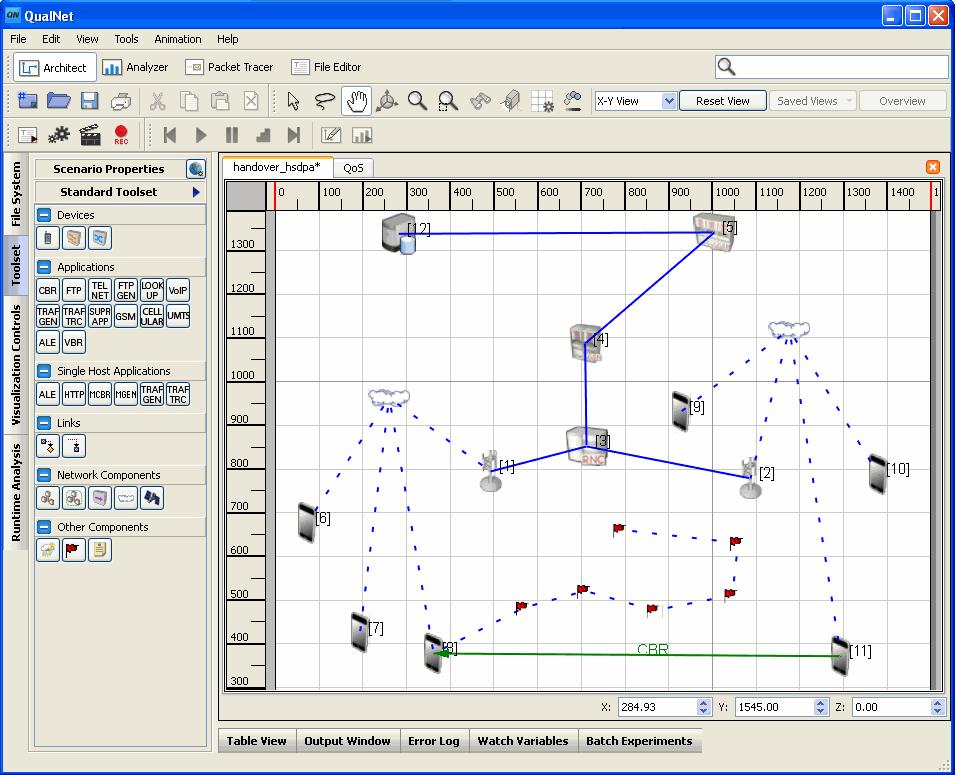The height and width of the screenshot is (775, 956).
Task: Activate the hand pan tool
Action: [x=356, y=101]
